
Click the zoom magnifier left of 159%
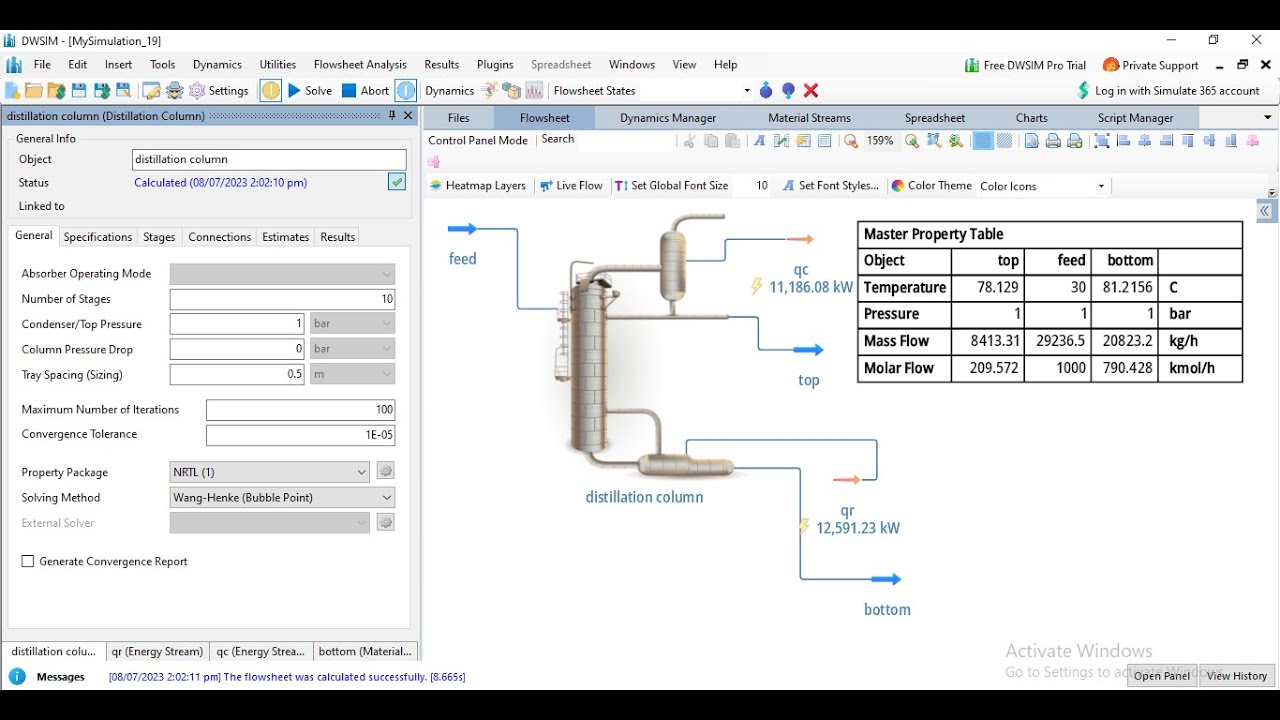click(x=851, y=141)
